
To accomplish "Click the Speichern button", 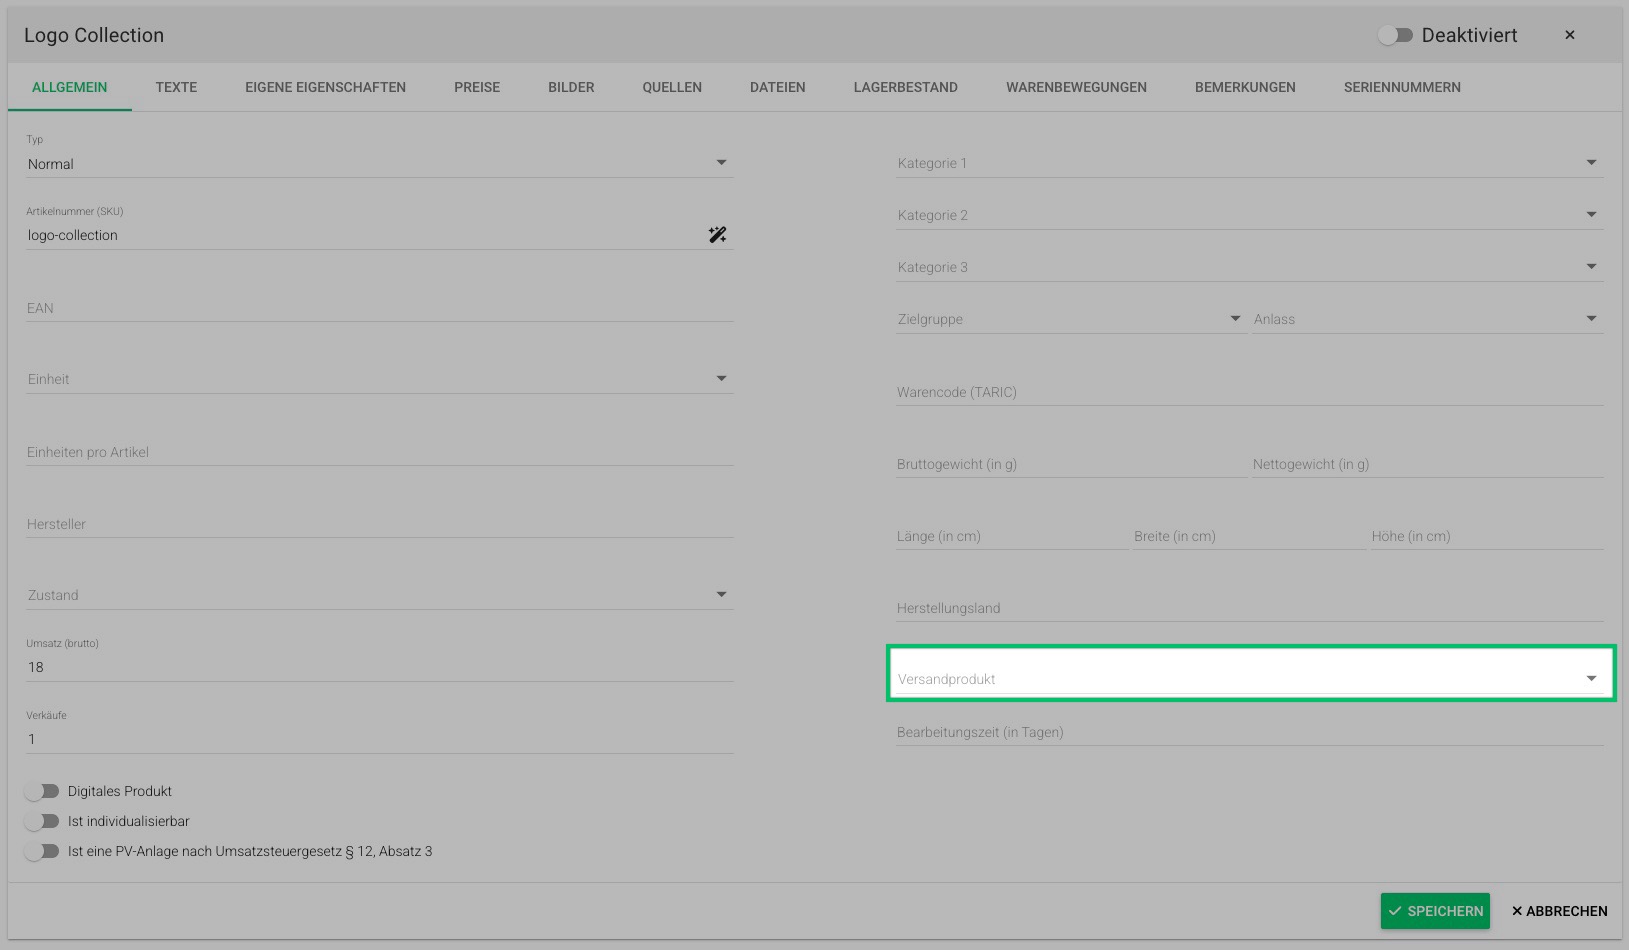I will [1435, 911].
